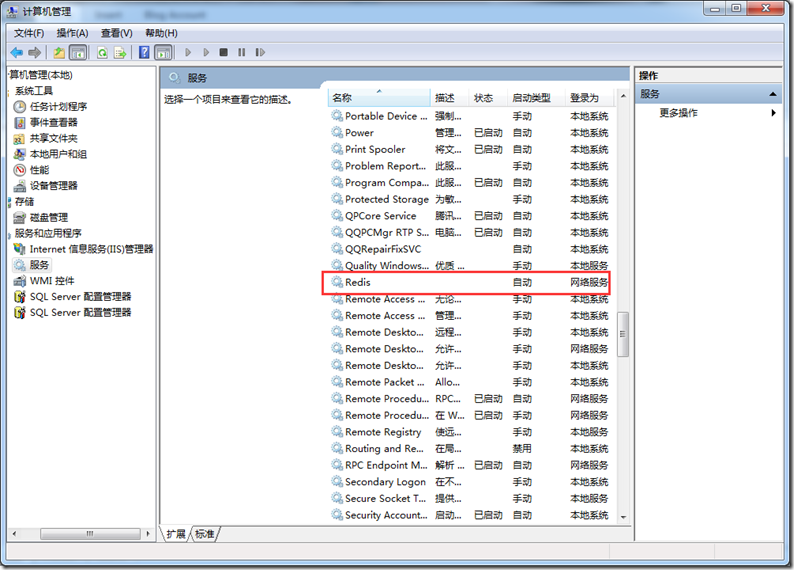Screen dimensions: 794x570
Task: Select Performance (性能) tree node
Action: 31,170
